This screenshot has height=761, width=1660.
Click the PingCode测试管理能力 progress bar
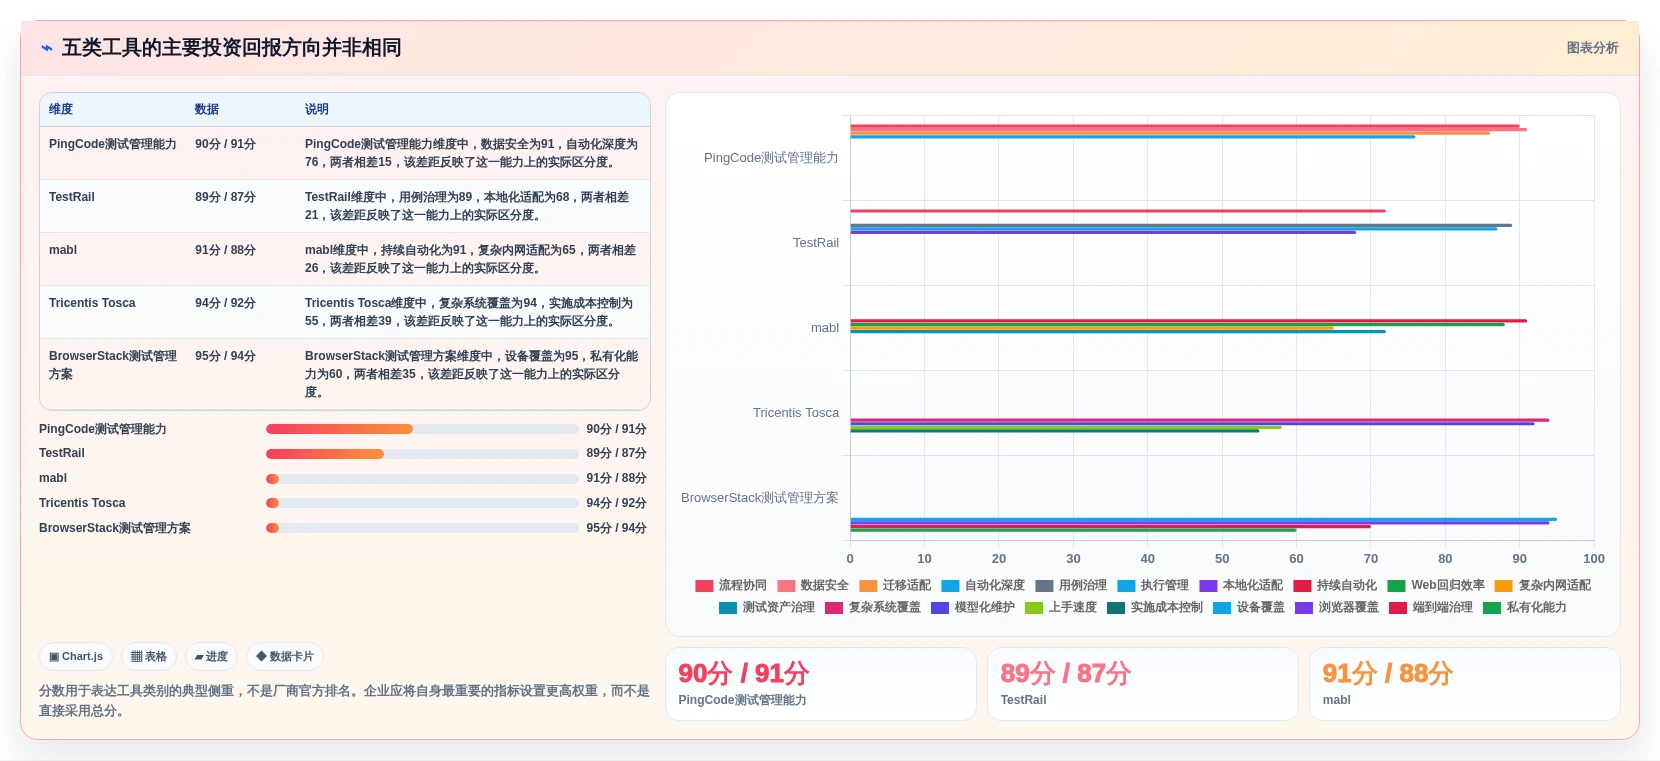422,429
